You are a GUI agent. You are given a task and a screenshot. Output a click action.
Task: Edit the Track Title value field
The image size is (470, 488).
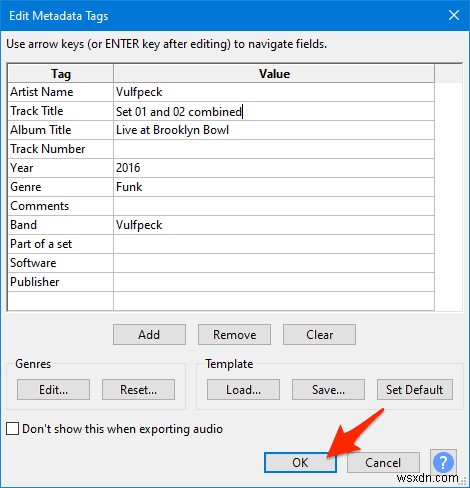pos(274,111)
